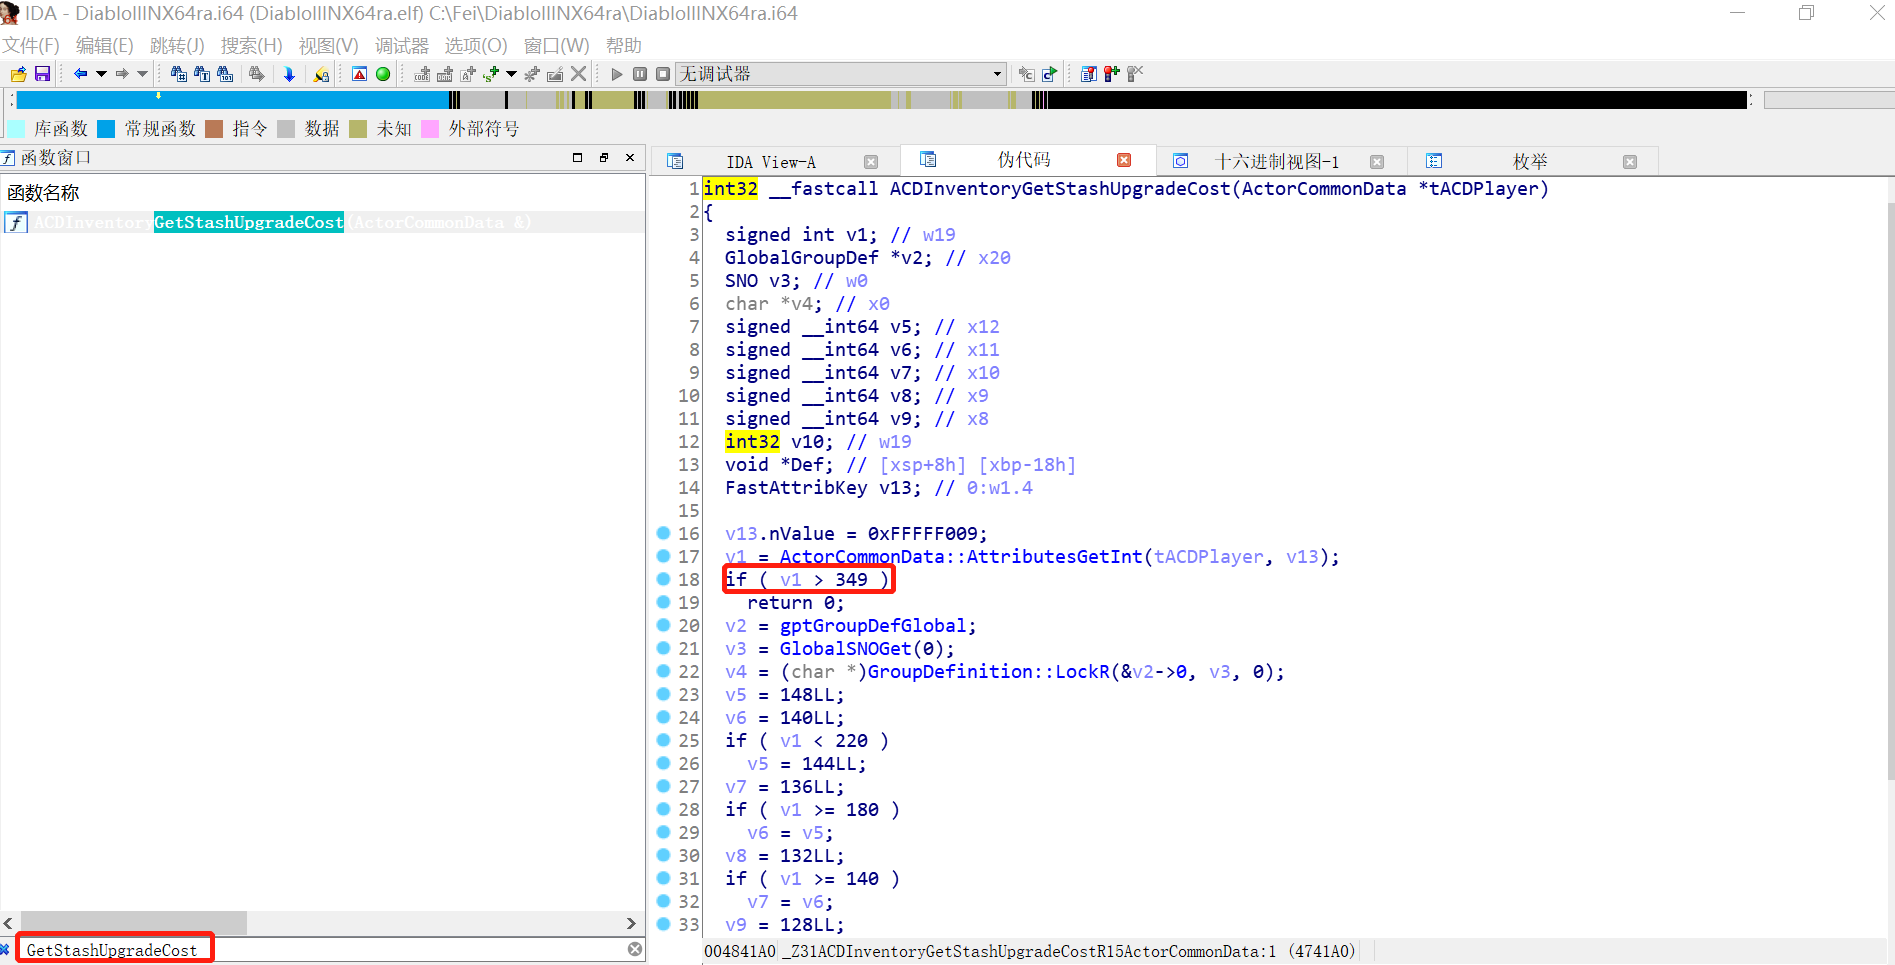The width and height of the screenshot is (1895, 965).
Task: Close the 枚举 tab
Action: (x=1630, y=162)
